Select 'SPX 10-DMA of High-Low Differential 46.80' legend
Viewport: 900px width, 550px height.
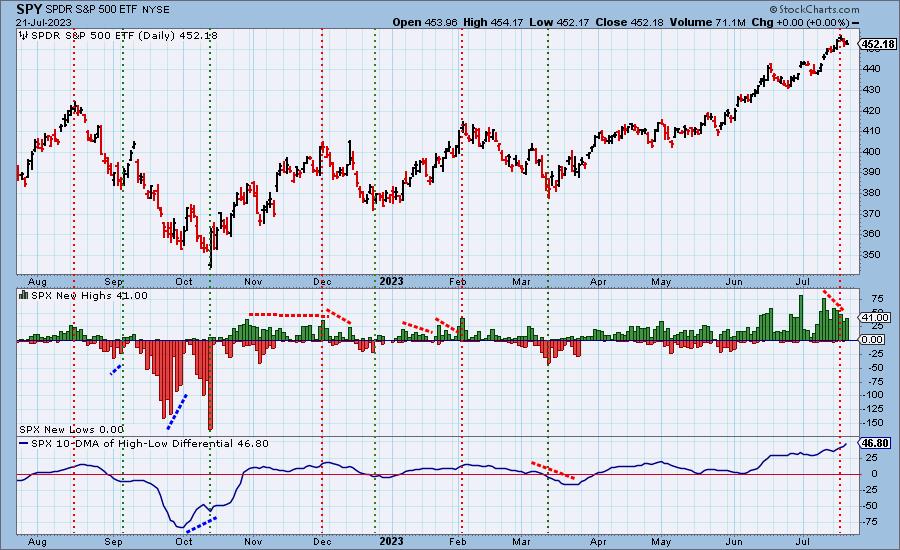click(150, 444)
